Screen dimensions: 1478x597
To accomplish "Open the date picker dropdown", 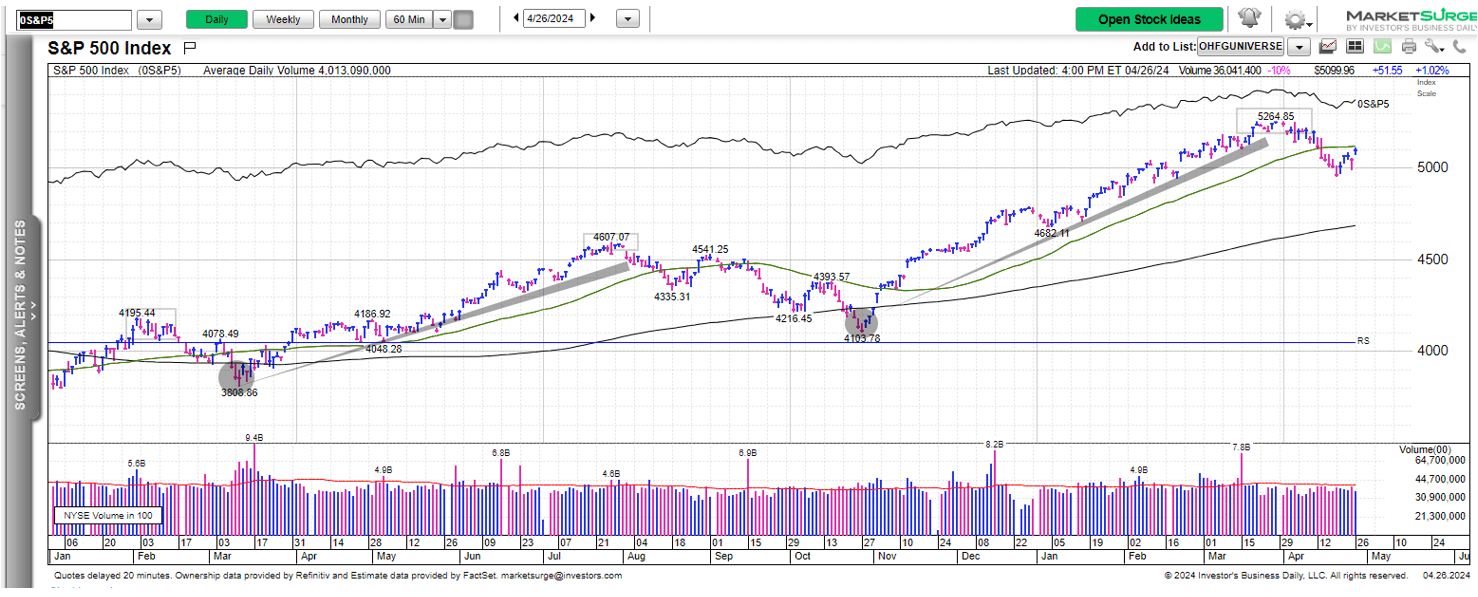I will click(x=628, y=17).
